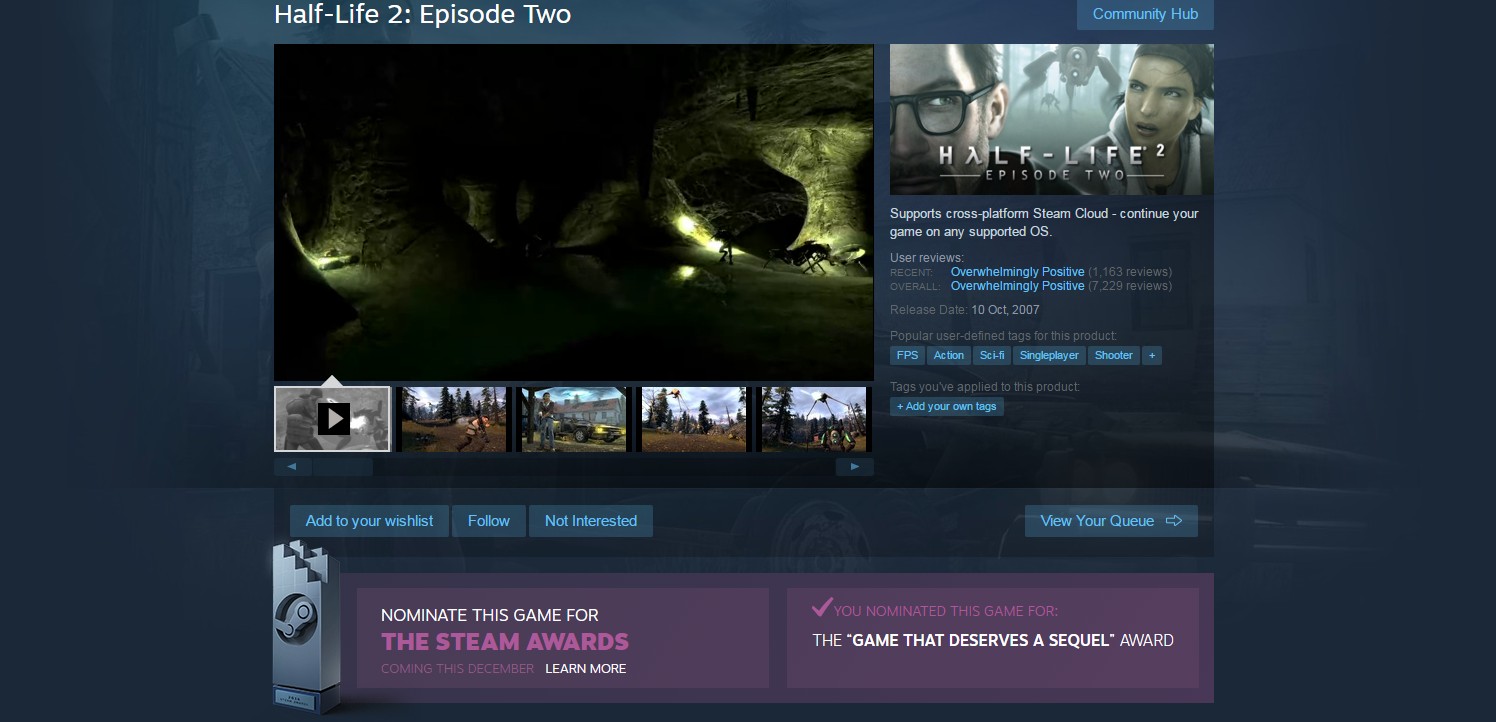Add your own tags

(x=947, y=406)
